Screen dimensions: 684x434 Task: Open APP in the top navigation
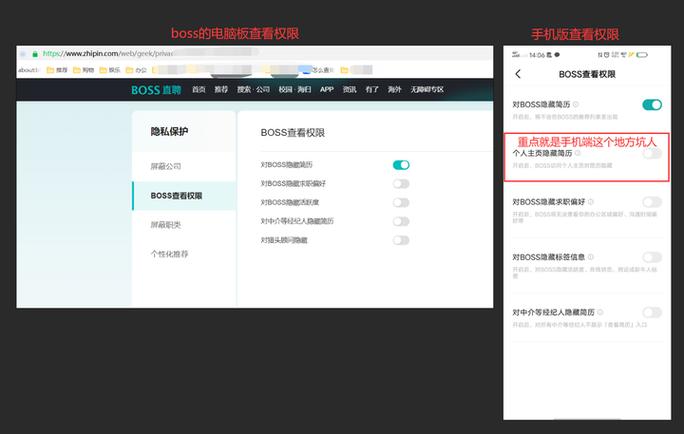(x=327, y=89)
